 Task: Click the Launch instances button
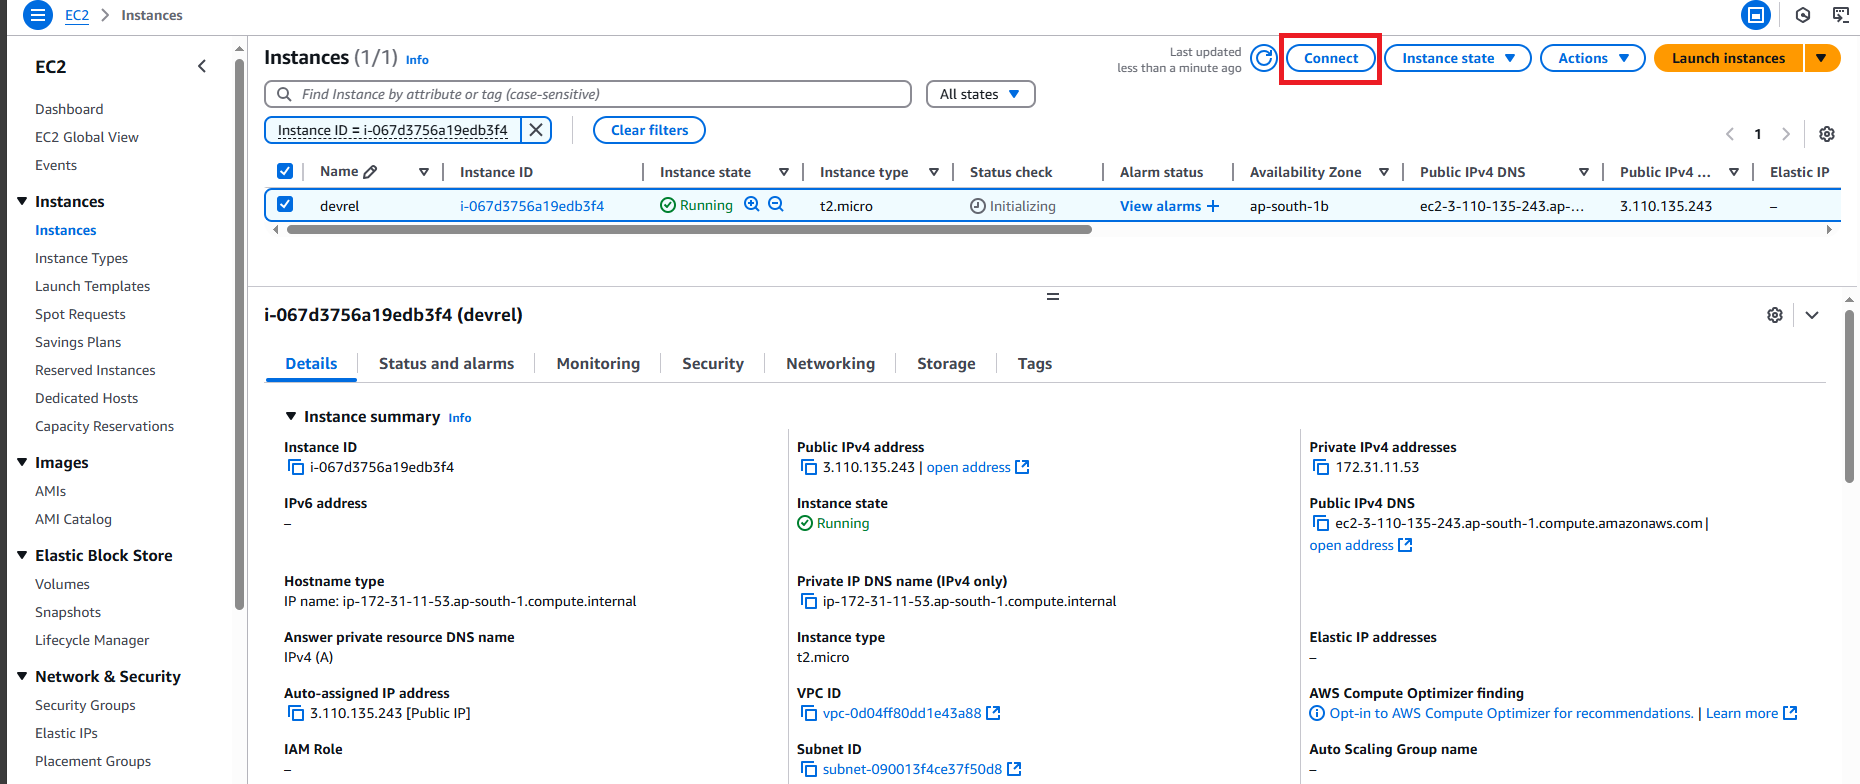[1728, 58]
